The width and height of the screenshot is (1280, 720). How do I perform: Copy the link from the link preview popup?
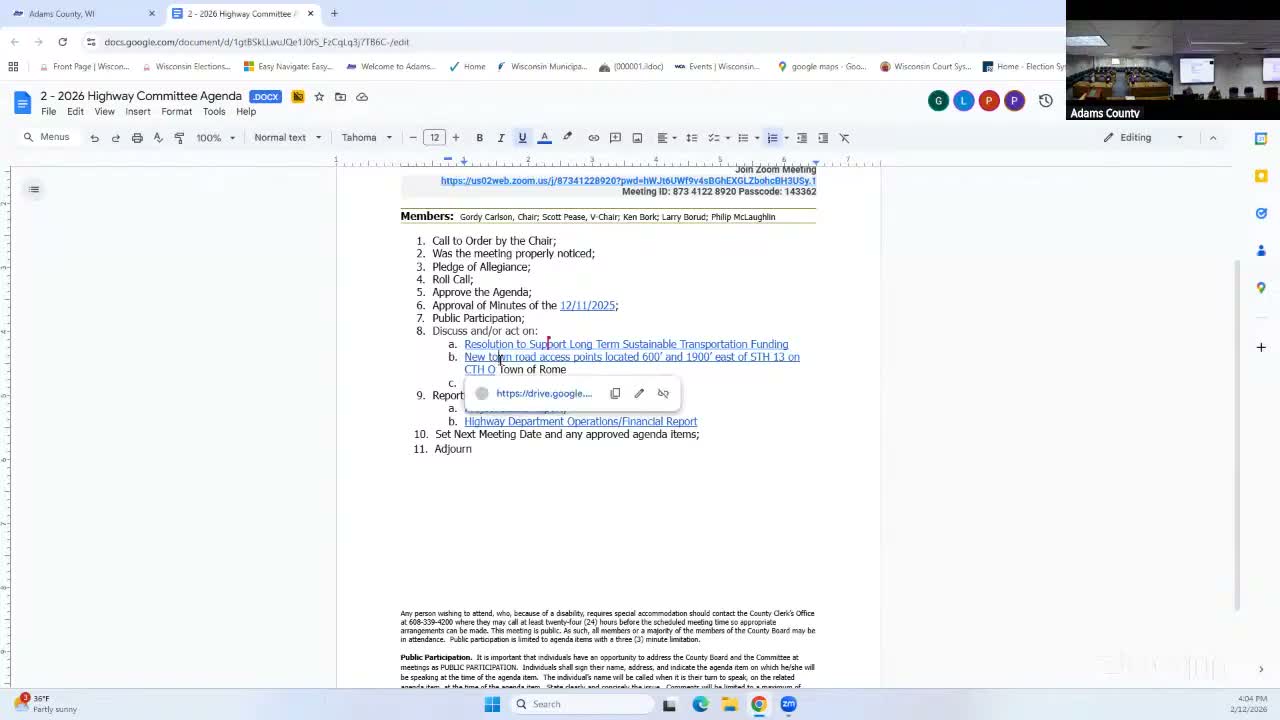pyautogui.click(x=615, y=393)
